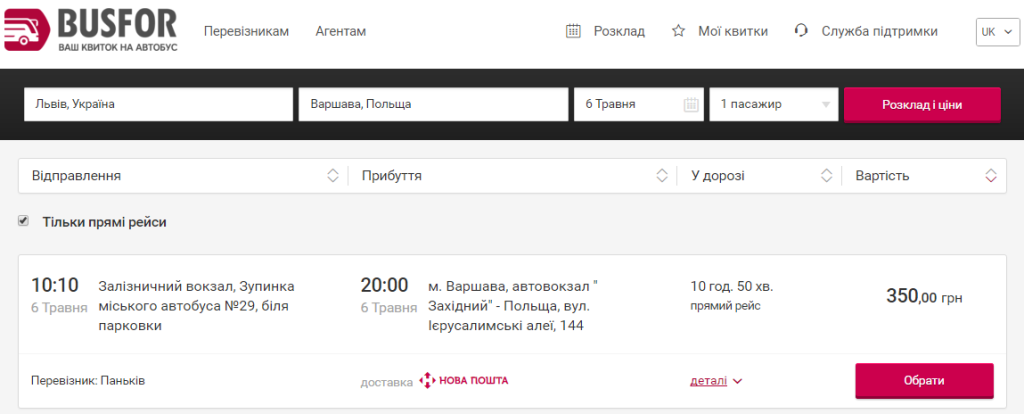Open the calendar icon in date field

pos(691,104)
